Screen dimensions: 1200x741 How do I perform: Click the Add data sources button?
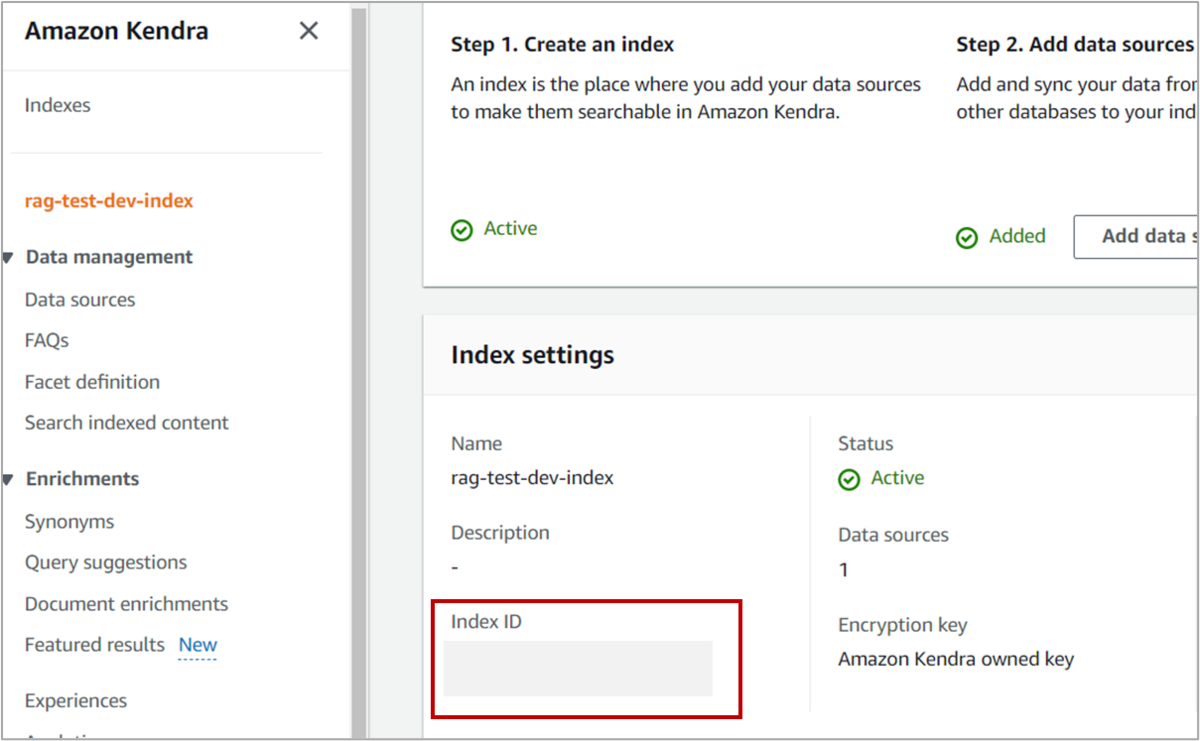(1135, 237)
